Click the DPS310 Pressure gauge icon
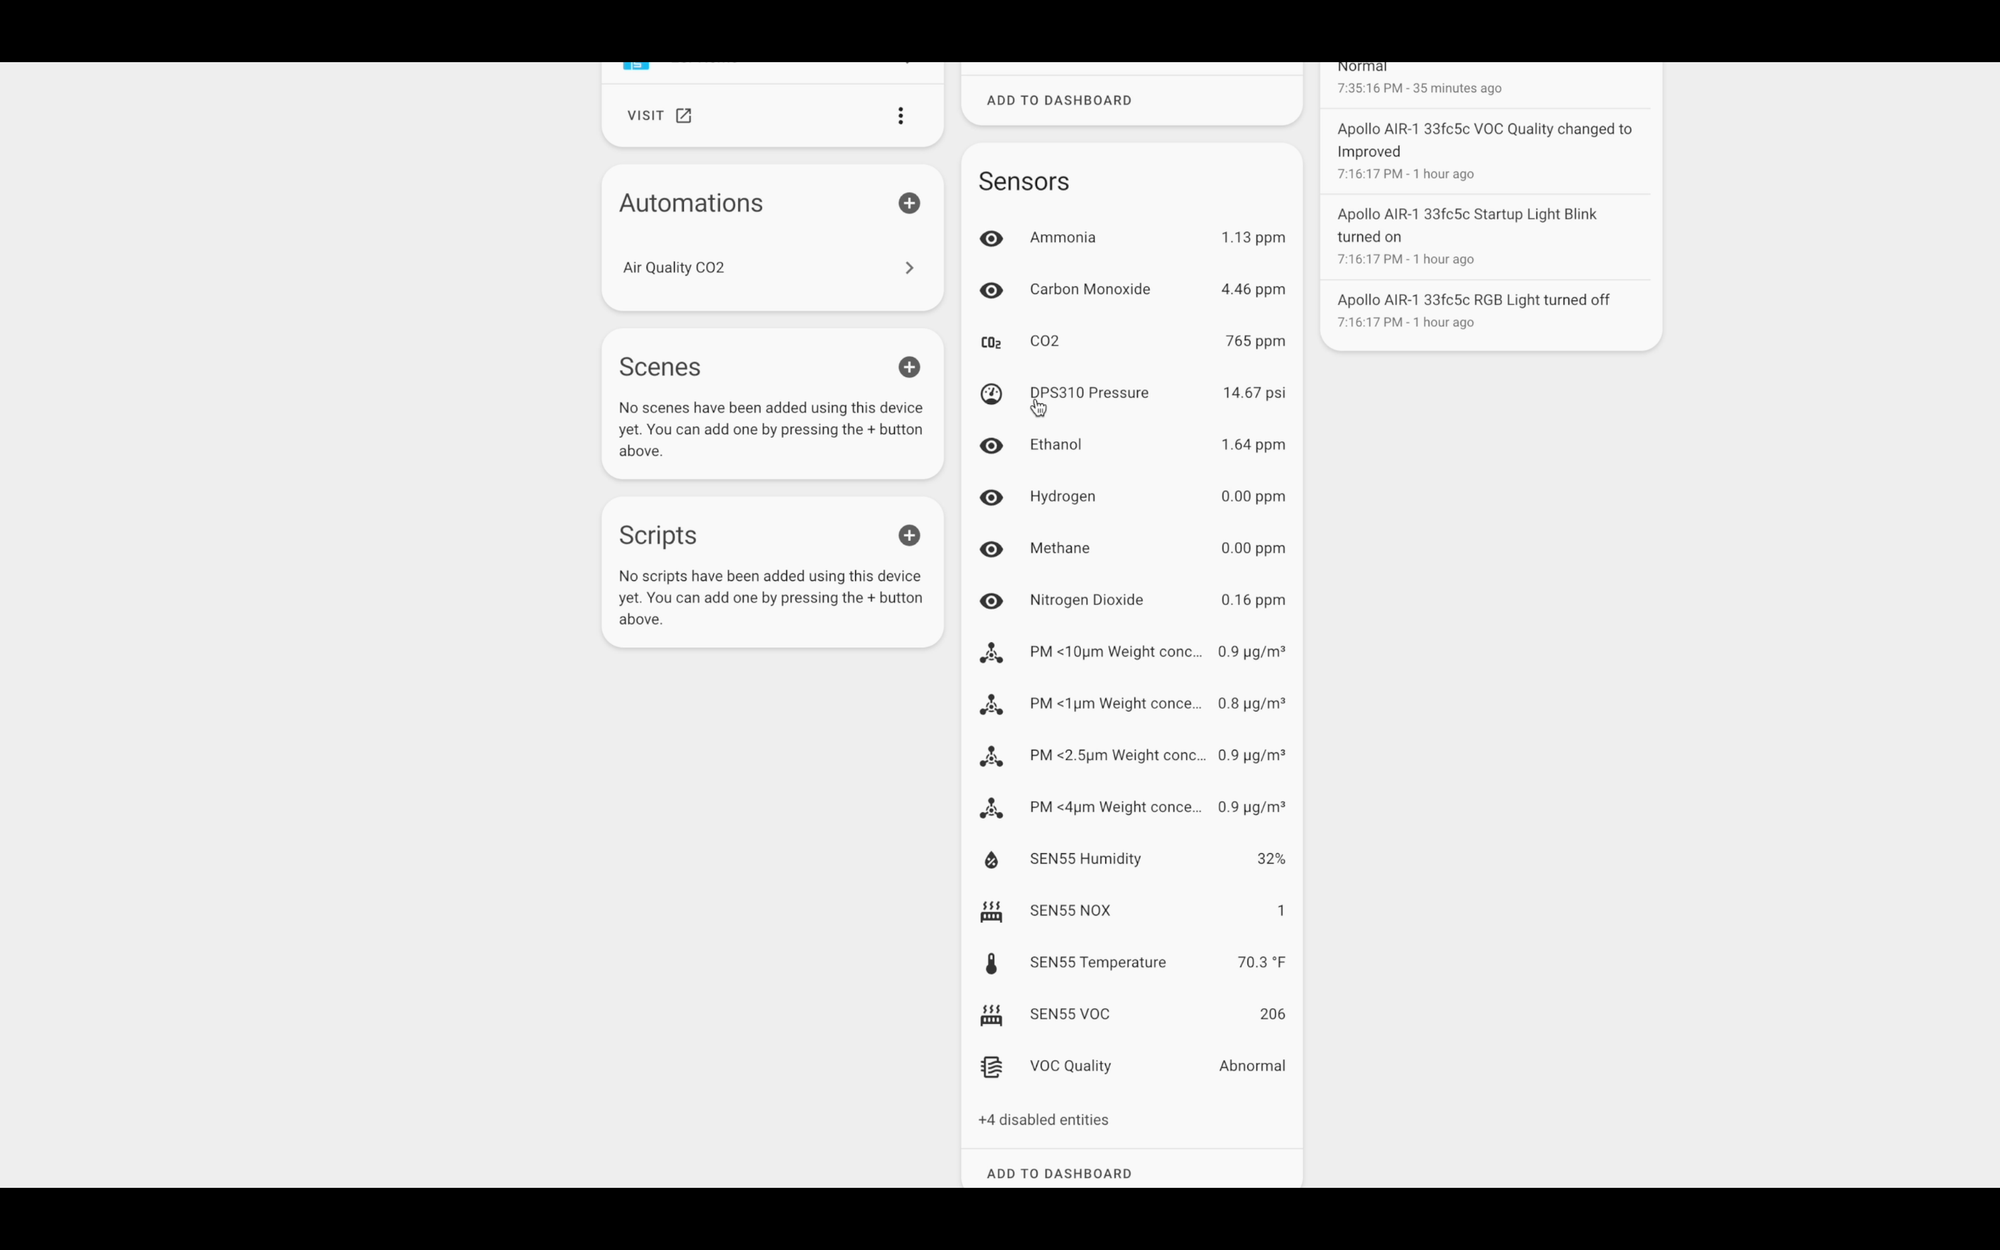This screenshot has width=2000, height=1250. [990, 394]
